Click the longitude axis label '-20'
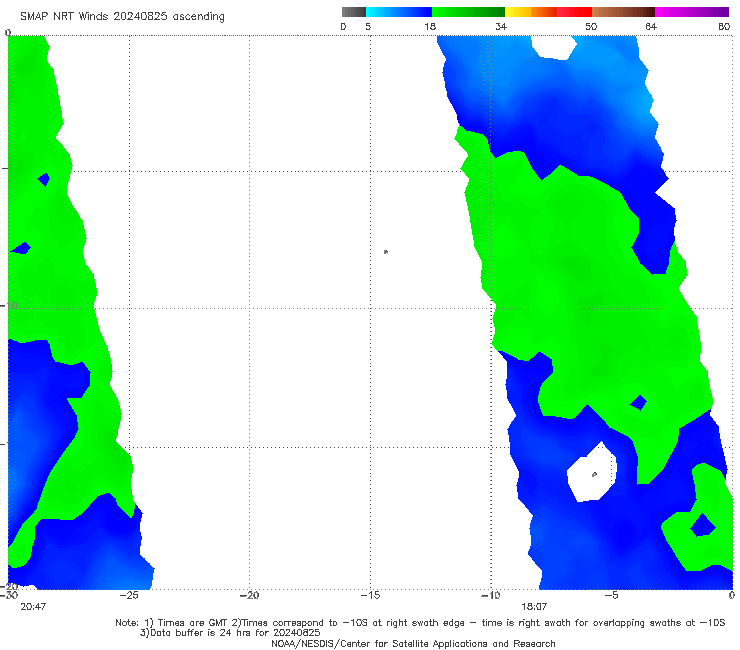 point(250,595)
